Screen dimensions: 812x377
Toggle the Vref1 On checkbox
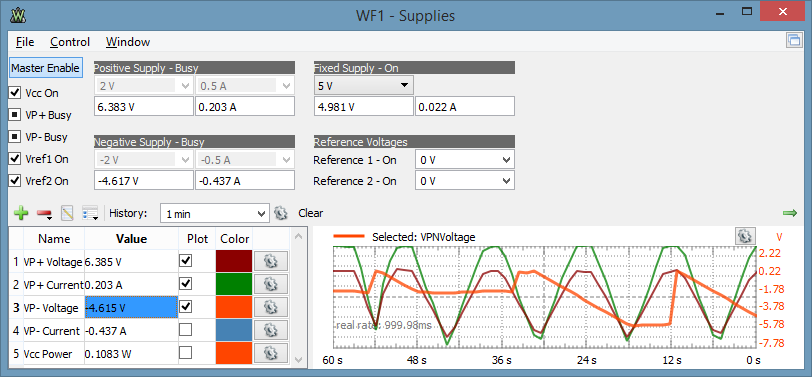click(x=15, y=159)
